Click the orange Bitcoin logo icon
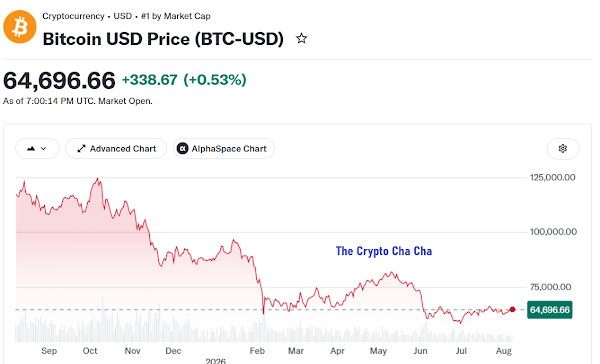This screenshot has width=600, height=364. [20, 27]
